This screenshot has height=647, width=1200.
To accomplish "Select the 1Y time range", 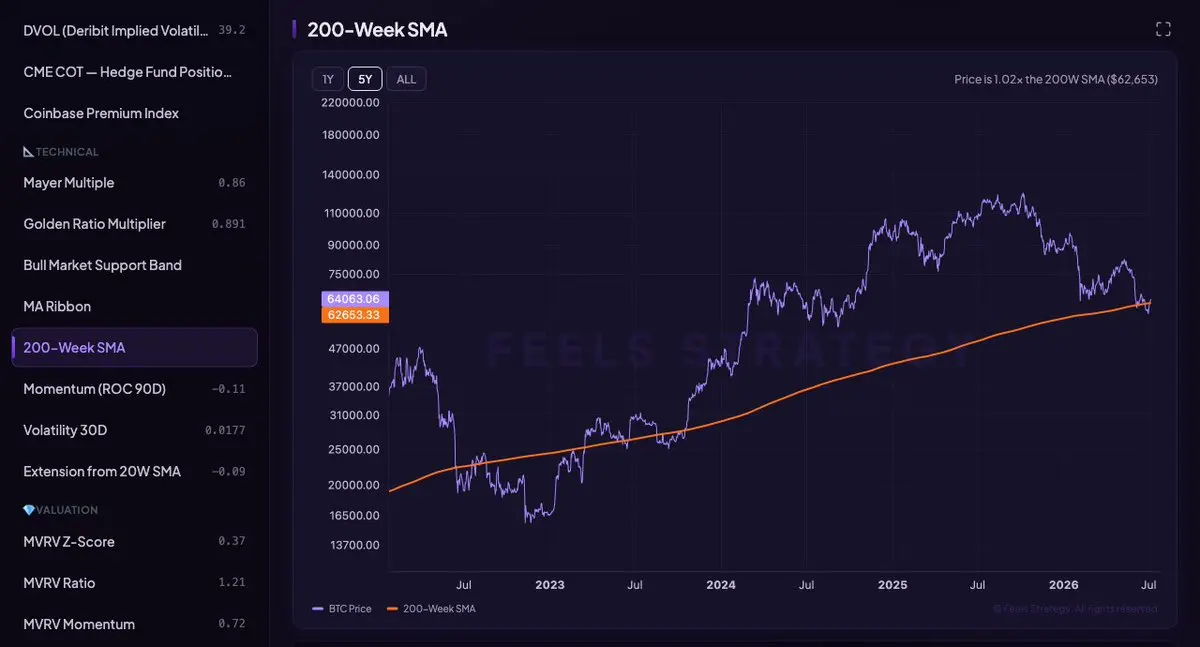I will [327, 79].
